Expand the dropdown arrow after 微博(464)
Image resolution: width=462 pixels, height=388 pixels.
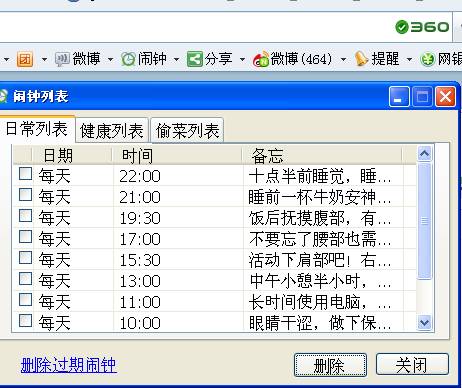343,60
